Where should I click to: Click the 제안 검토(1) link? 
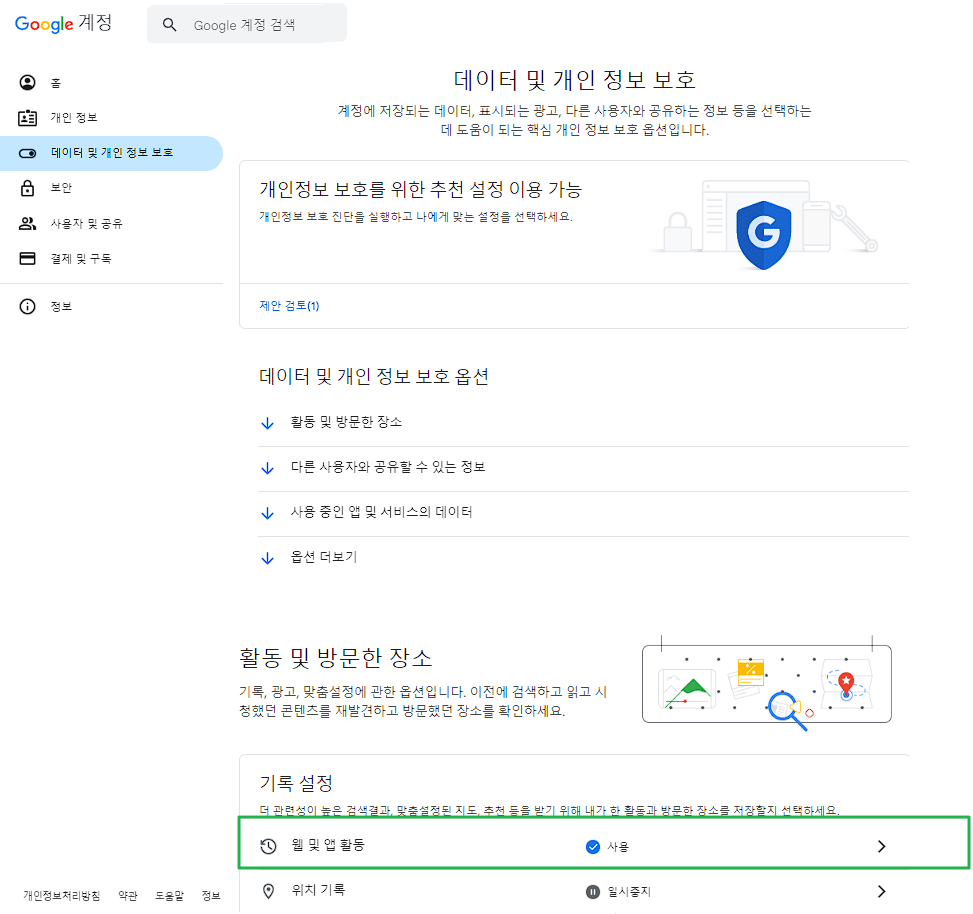[x=289, y=307]
